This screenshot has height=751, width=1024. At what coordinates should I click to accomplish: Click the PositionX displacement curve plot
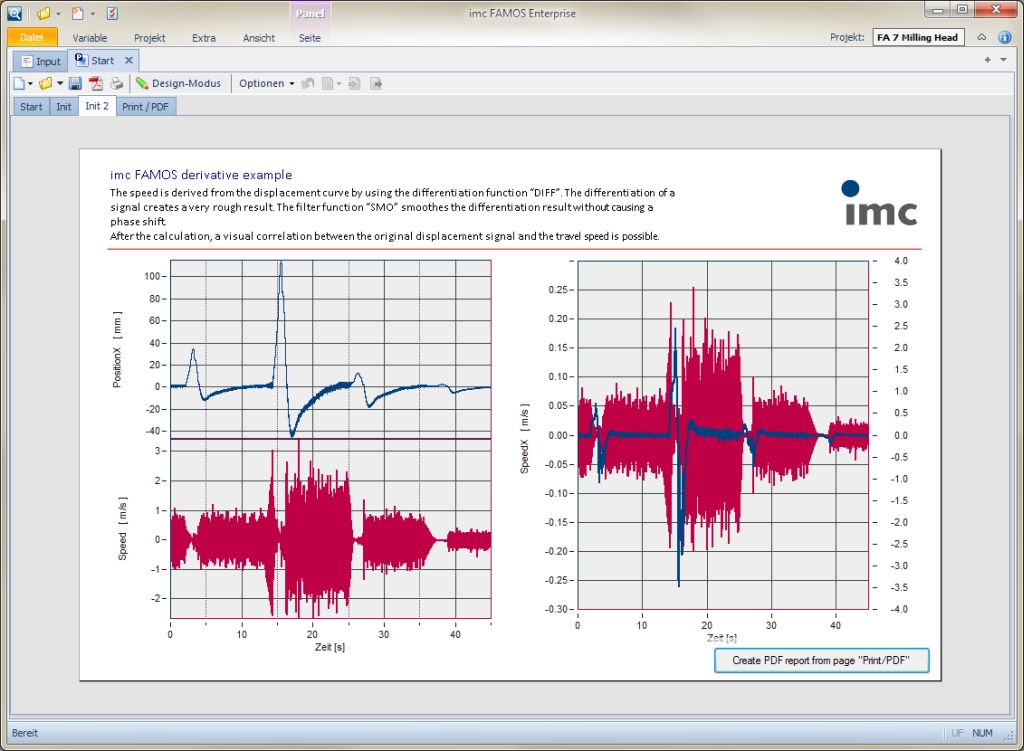[330, 349]
